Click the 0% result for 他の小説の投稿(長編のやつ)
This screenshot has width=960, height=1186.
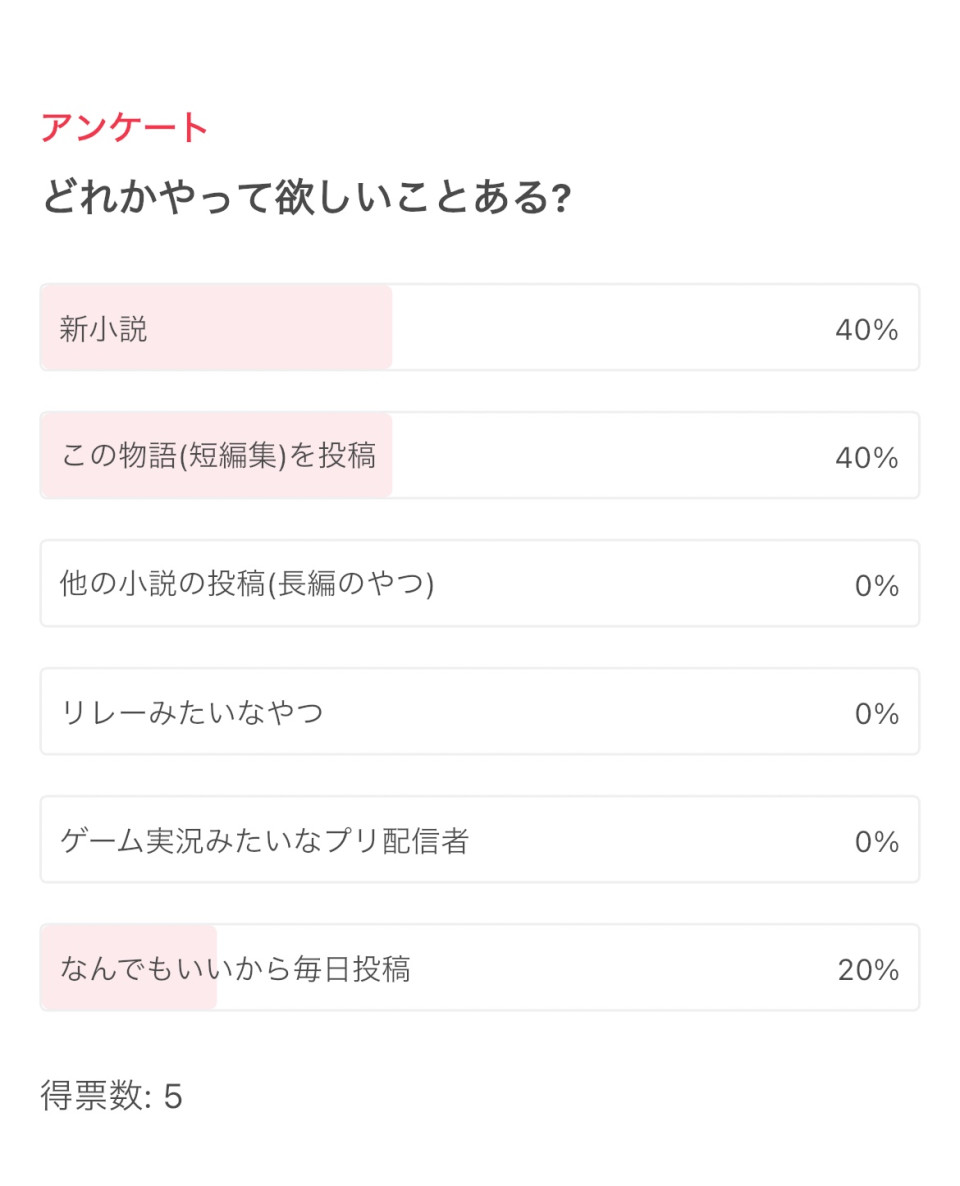[x=876, y=586]
